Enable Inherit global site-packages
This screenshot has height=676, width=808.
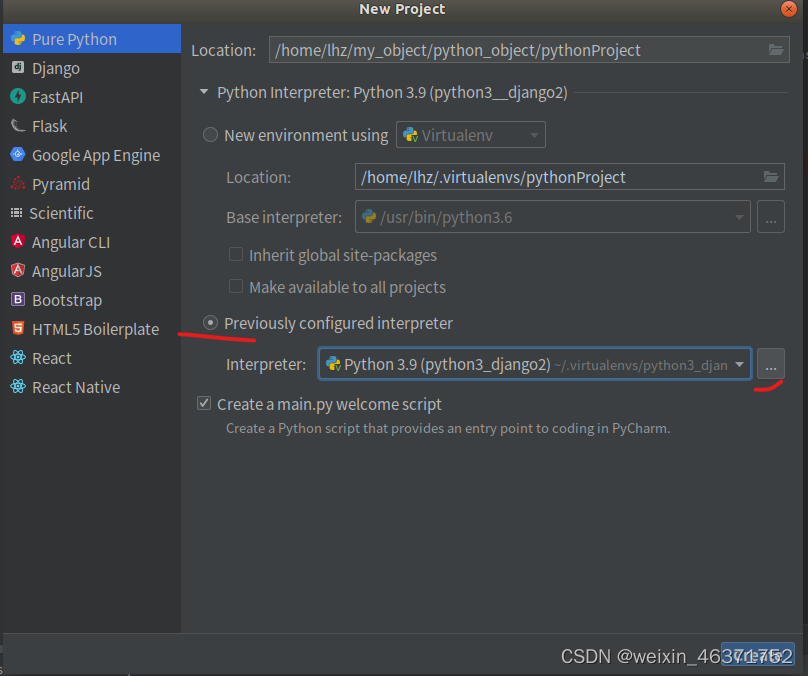coord(236,255)
